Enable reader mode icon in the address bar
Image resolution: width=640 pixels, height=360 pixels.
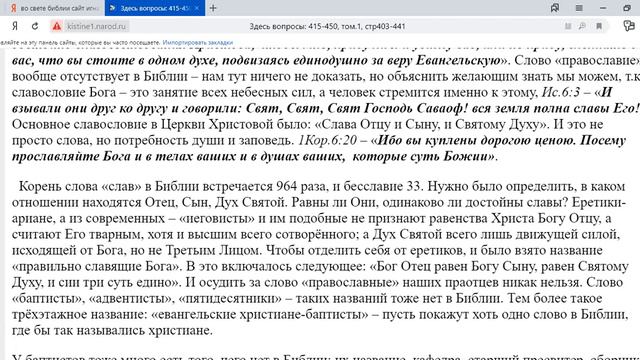click(568, 26)
